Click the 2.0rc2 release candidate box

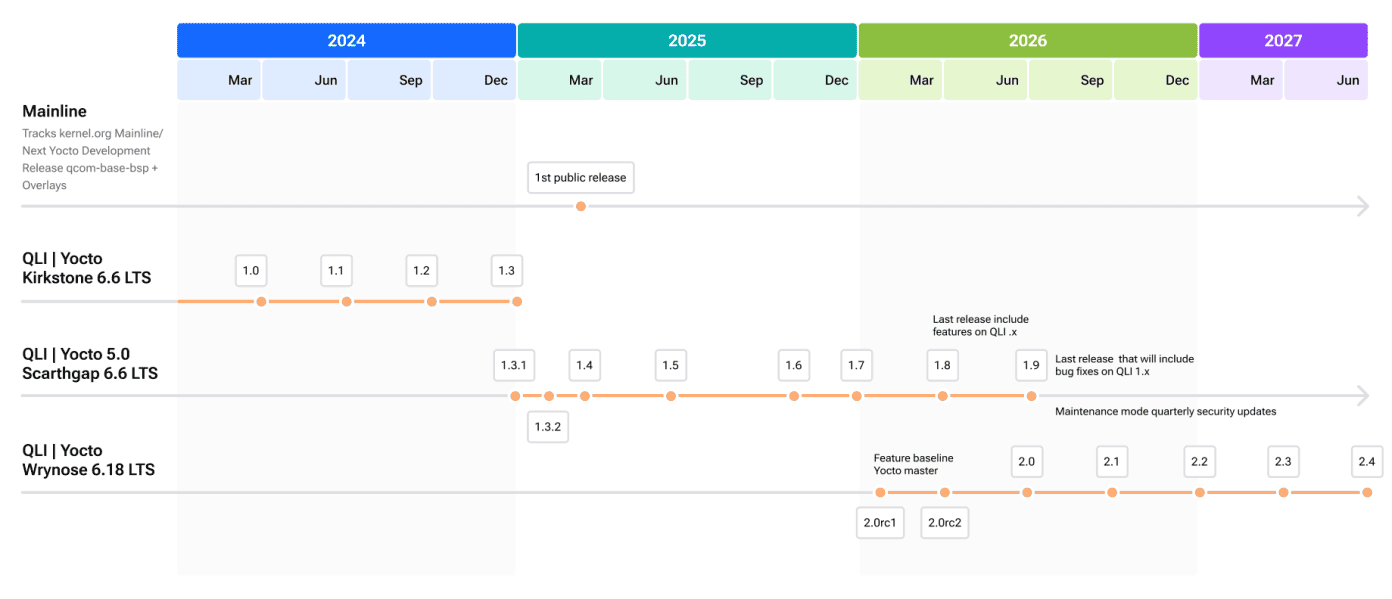pyautogui.click(x=944, y=523)
